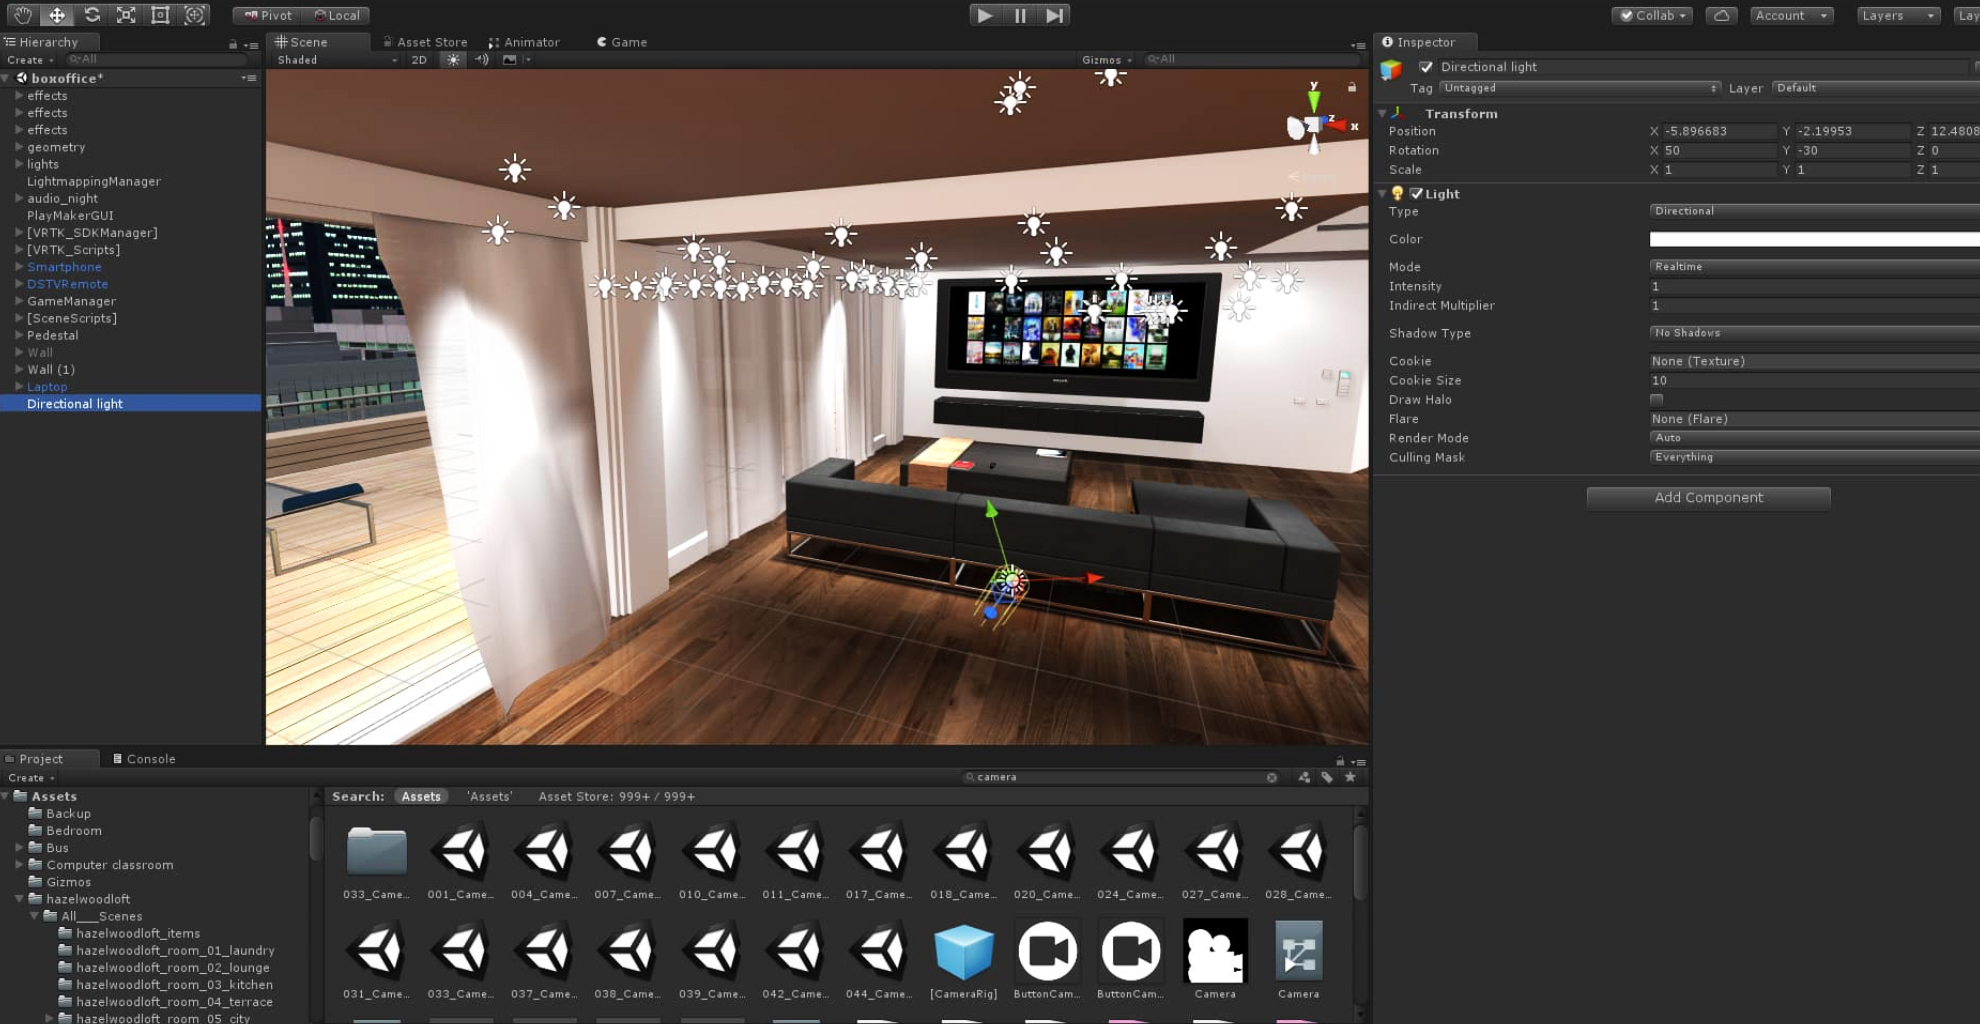Open the Culling Mask dropdown
1980x1024 pixels.
[1814, 457]
